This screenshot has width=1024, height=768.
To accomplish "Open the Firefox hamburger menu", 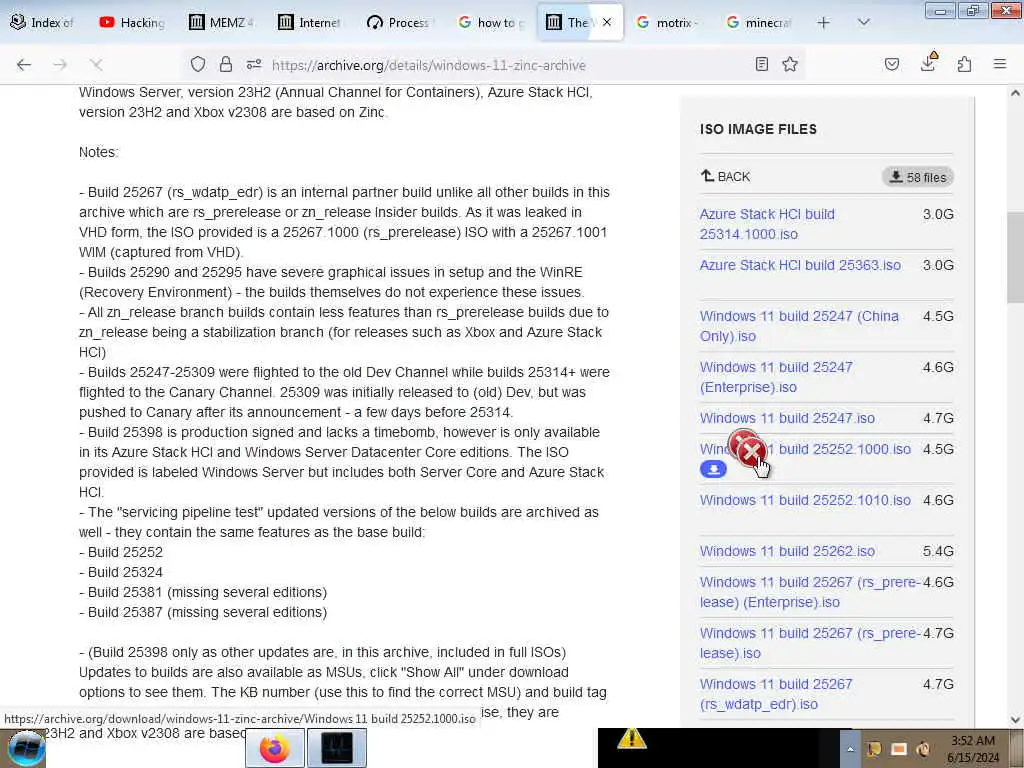I will pos(1000,64).
